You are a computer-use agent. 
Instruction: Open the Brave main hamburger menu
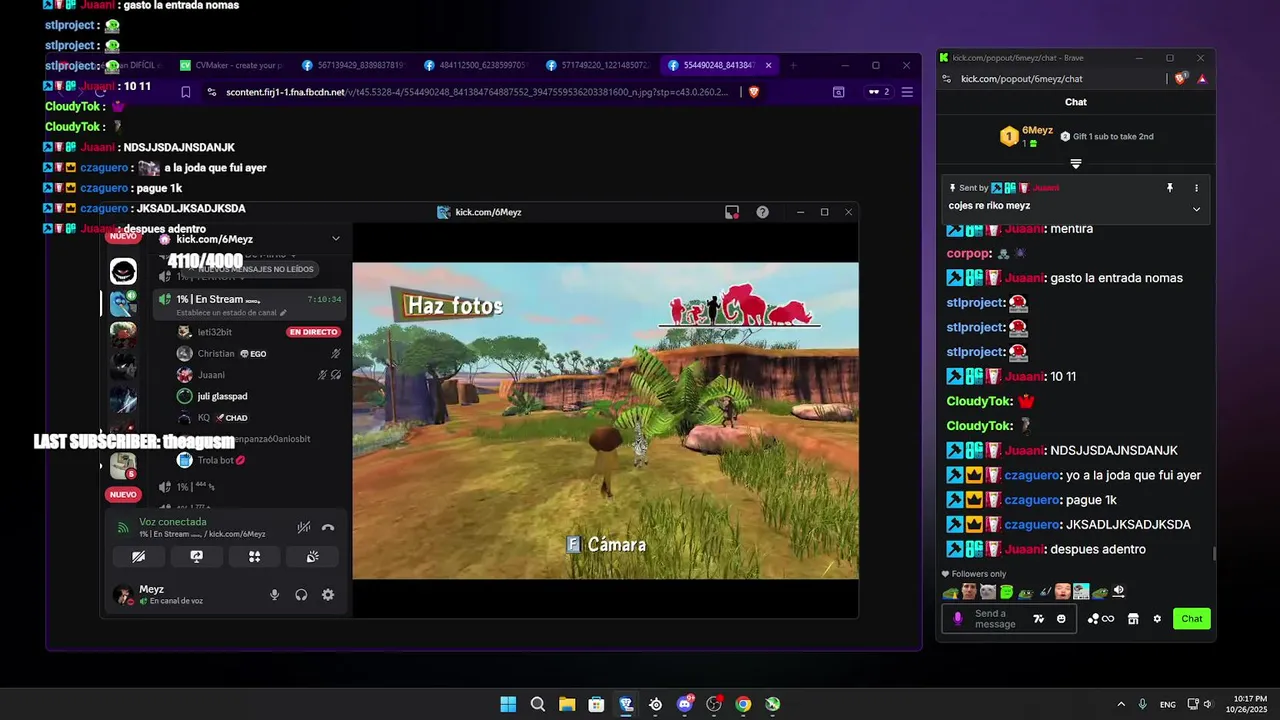coord(907,92)
